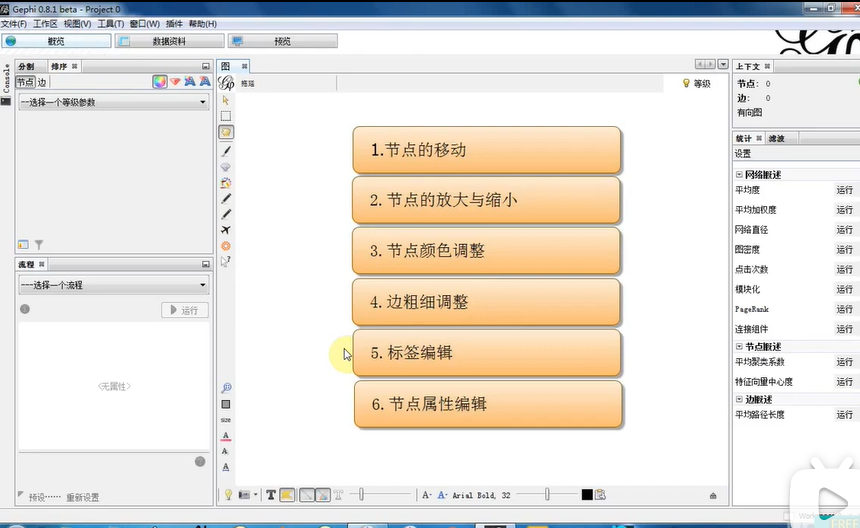Click the edge thickness slider handle
The width and height of the screenshot is (860, 528).
tap(361, 495)
